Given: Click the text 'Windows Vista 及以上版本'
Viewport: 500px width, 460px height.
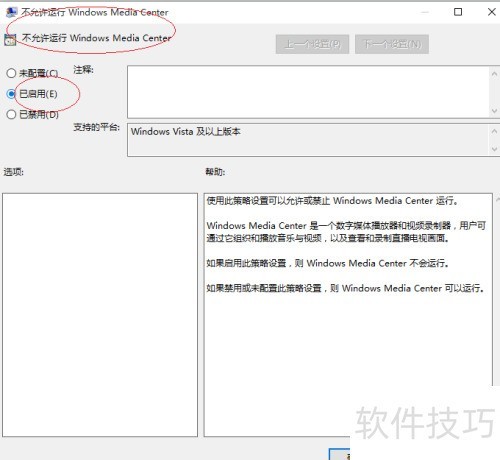Looking at the screenshot, I should (x=185, y=132).
